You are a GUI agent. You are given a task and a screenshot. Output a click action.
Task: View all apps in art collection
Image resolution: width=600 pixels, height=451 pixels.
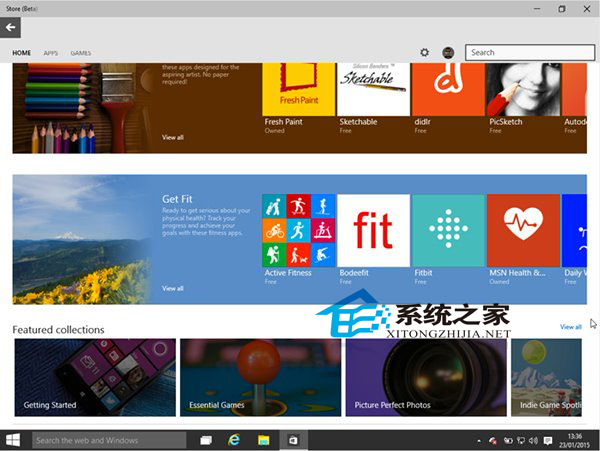(x=173, y=137)
